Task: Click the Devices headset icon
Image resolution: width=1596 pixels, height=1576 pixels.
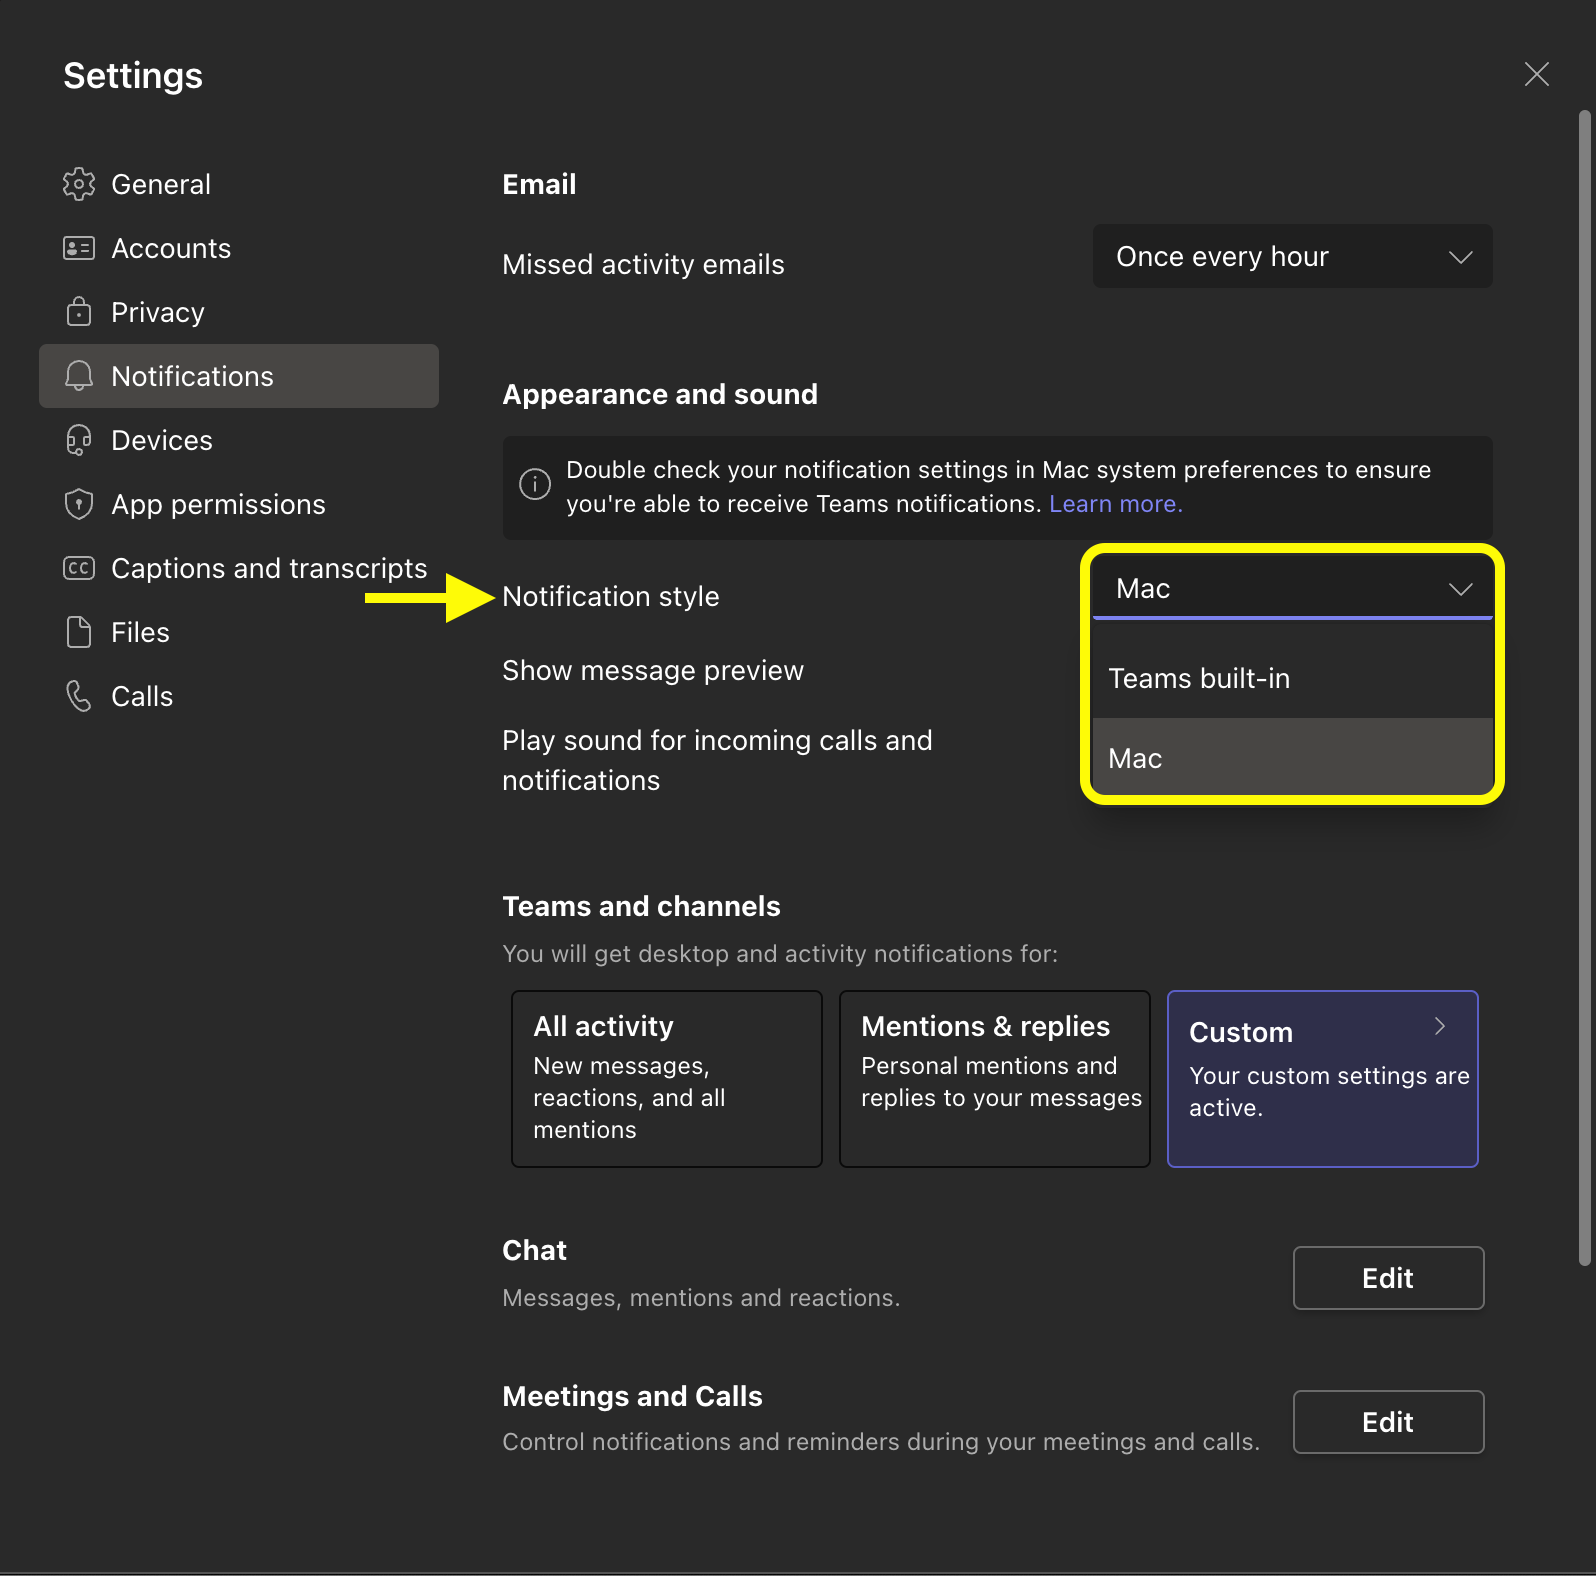Action: [79, 440]
